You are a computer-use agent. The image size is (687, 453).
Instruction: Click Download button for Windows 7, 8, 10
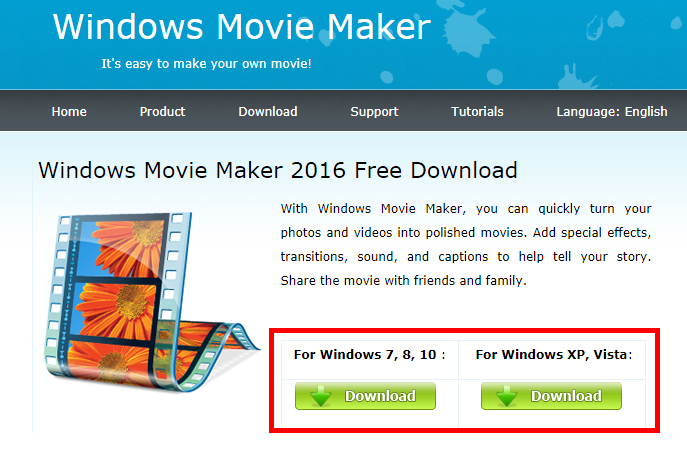(365, 396)
